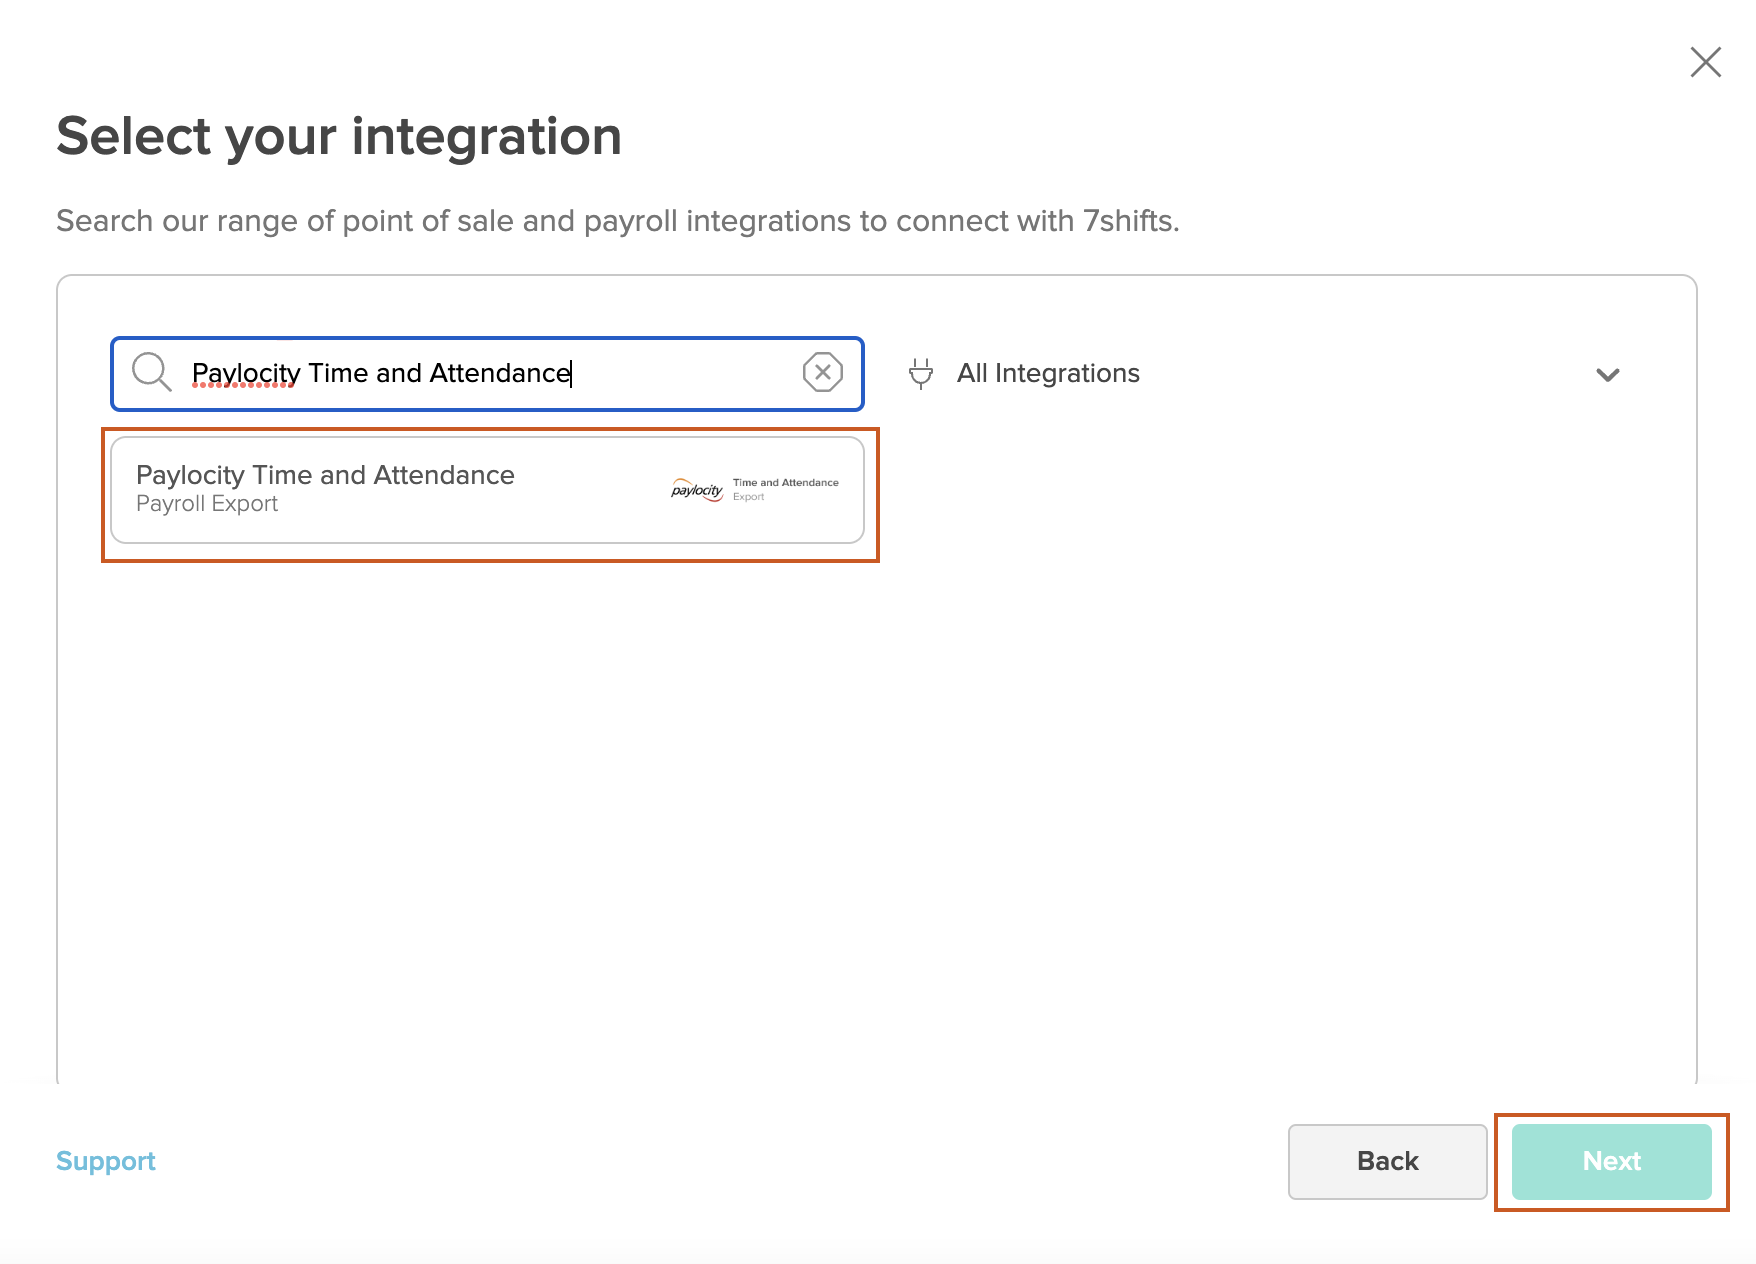Image resolution: width=1756 pixels, height=1264 pixels.
Task: Click the Paylocity logo in the result
Action: click(697, 489)
